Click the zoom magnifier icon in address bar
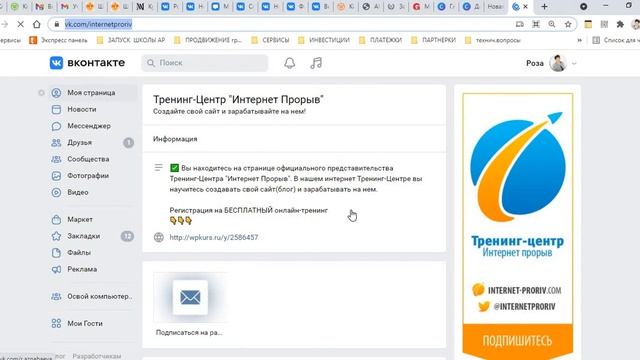 (552, 24)
